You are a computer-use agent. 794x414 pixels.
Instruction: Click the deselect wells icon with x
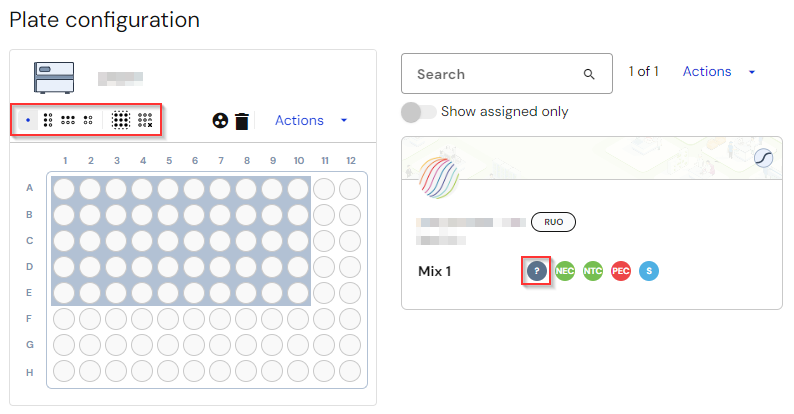click(145, 120)
